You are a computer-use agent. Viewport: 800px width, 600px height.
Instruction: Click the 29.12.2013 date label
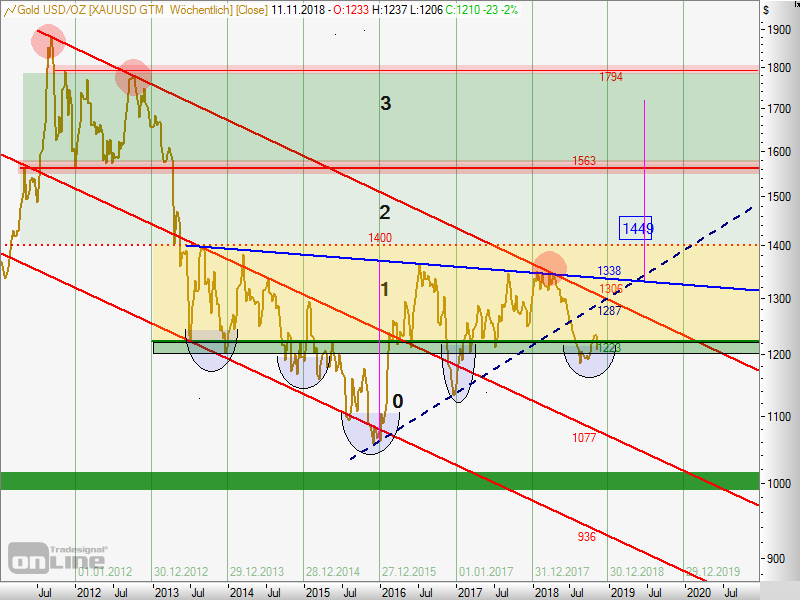pyautogui.click(x=257, y=571)
